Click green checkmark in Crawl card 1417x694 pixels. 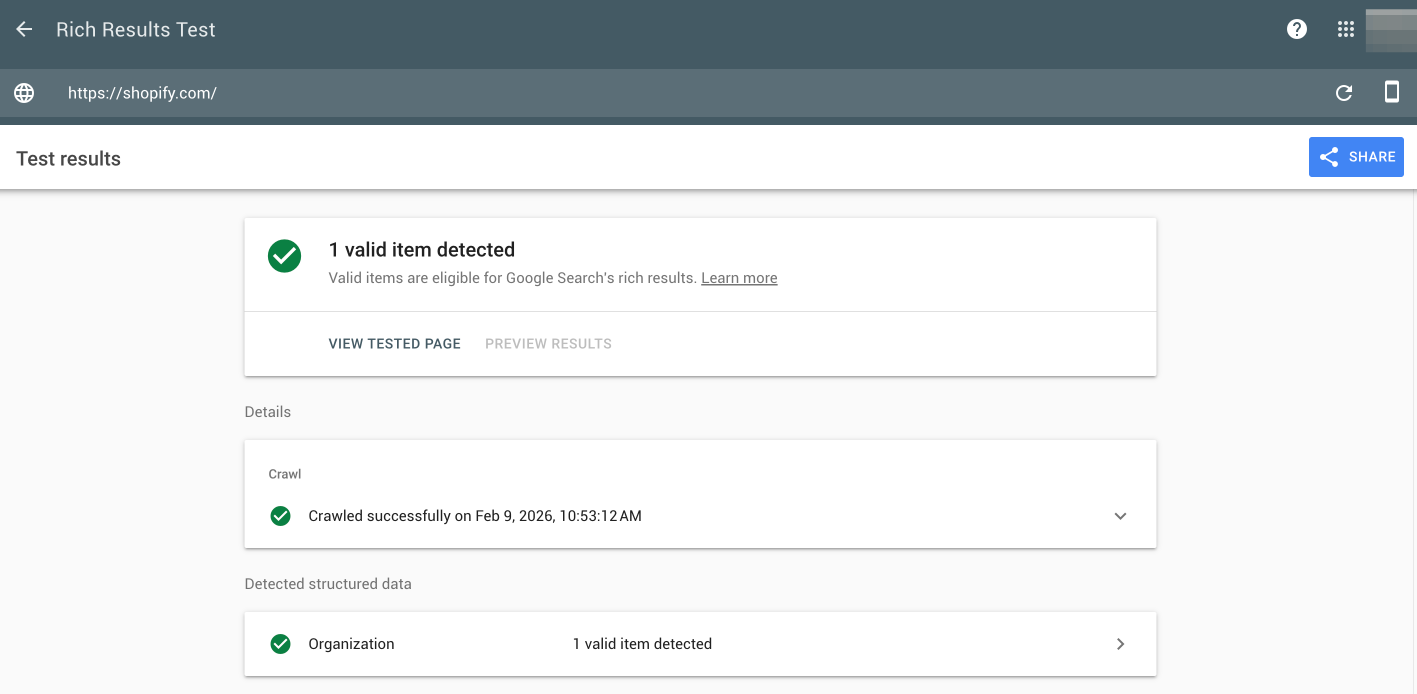(x=281, y=516)
